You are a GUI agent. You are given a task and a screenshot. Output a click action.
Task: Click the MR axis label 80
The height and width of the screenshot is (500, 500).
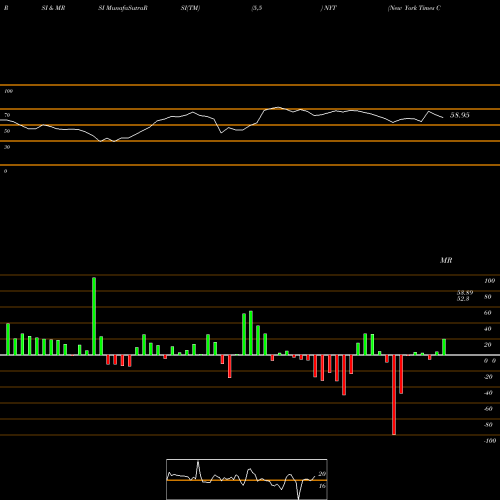[x=488, y=297]
